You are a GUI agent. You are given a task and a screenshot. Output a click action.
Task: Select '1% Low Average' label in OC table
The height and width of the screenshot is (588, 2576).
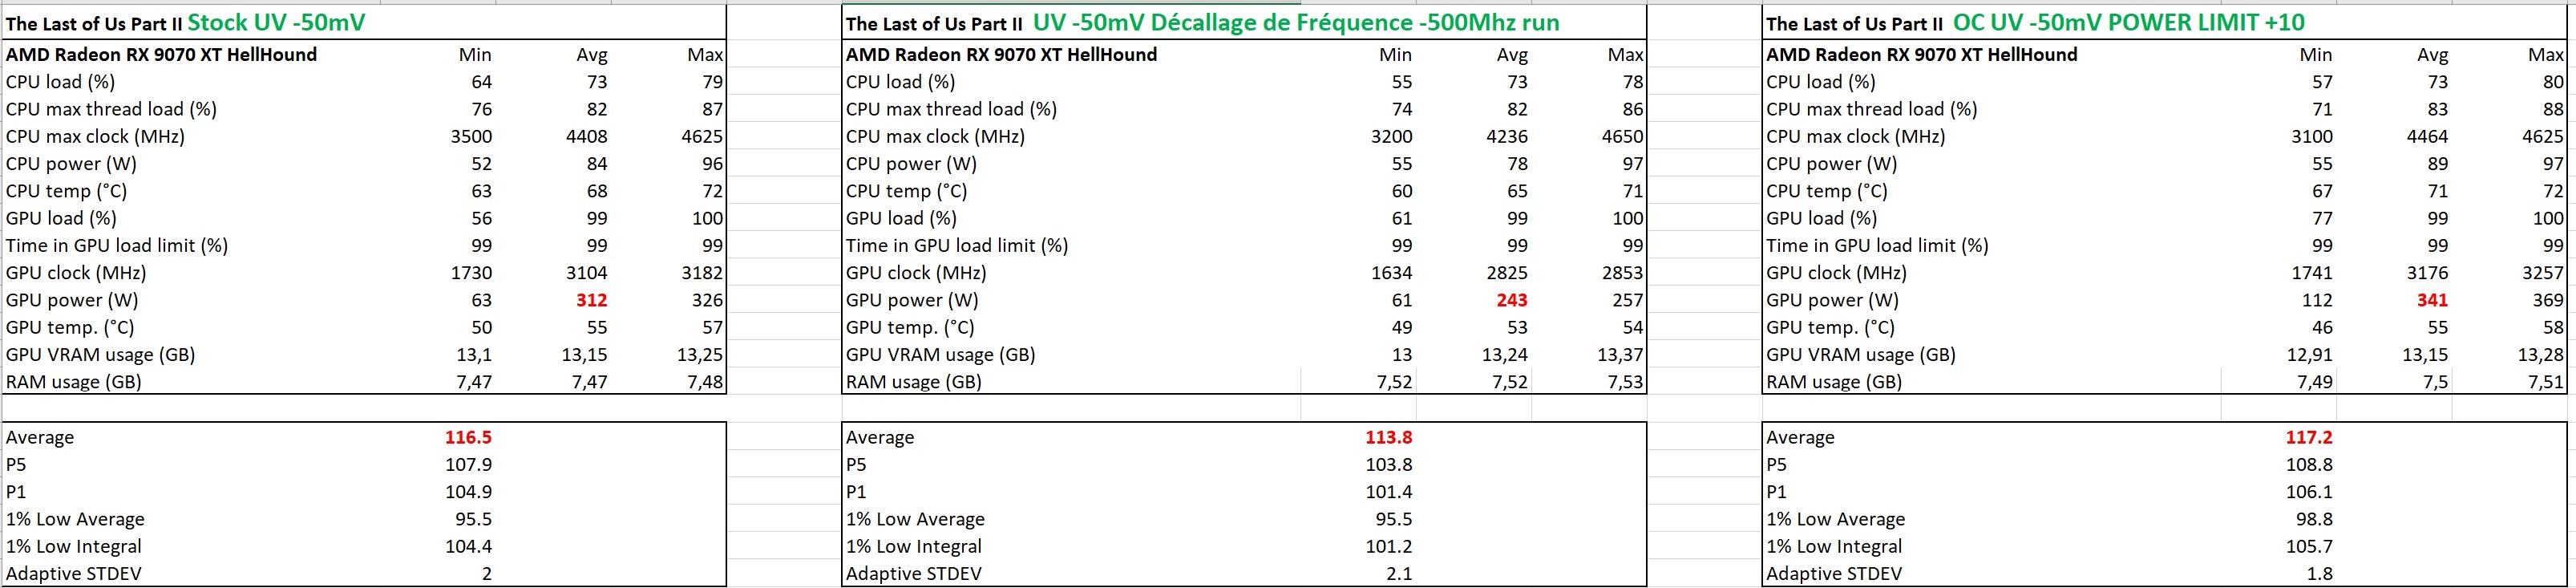tap(1835, 519)
